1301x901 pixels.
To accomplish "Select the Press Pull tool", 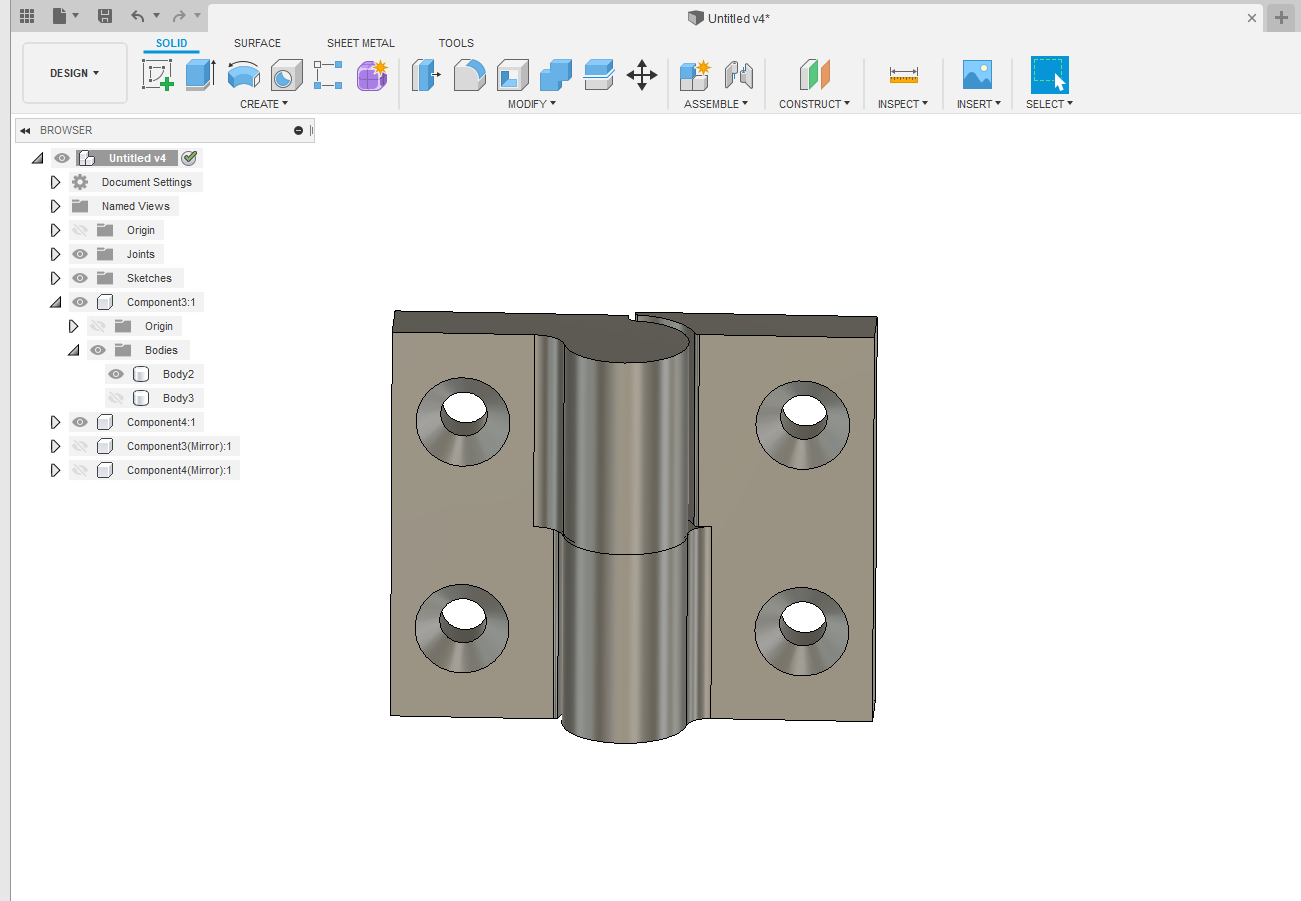I will 427,75.
